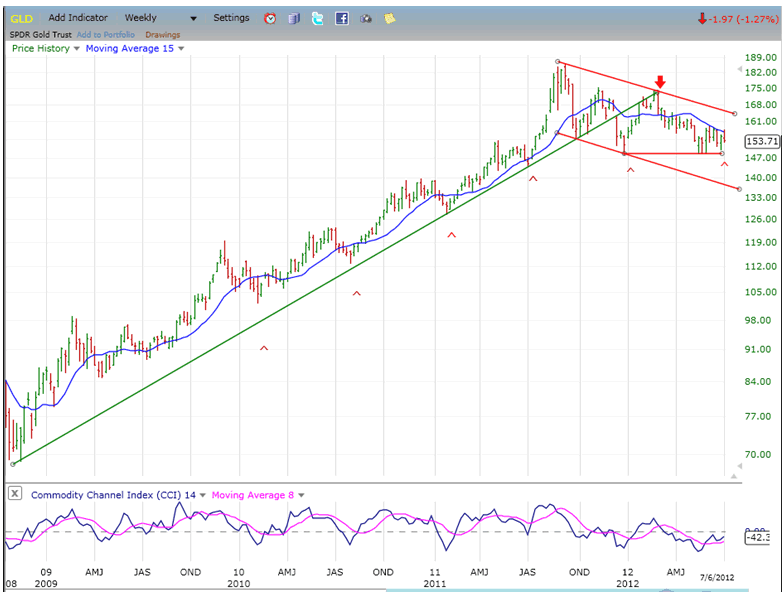Screen dimensions: 783x603
Task: Close the CCI indicator panel
Action: 15,494
